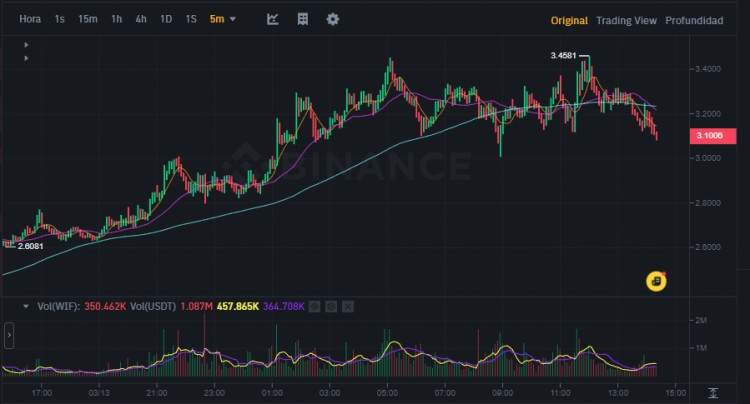Expand the second chart legend arrow
Viewport: 750px width, 404px height.
pos(25,58)
